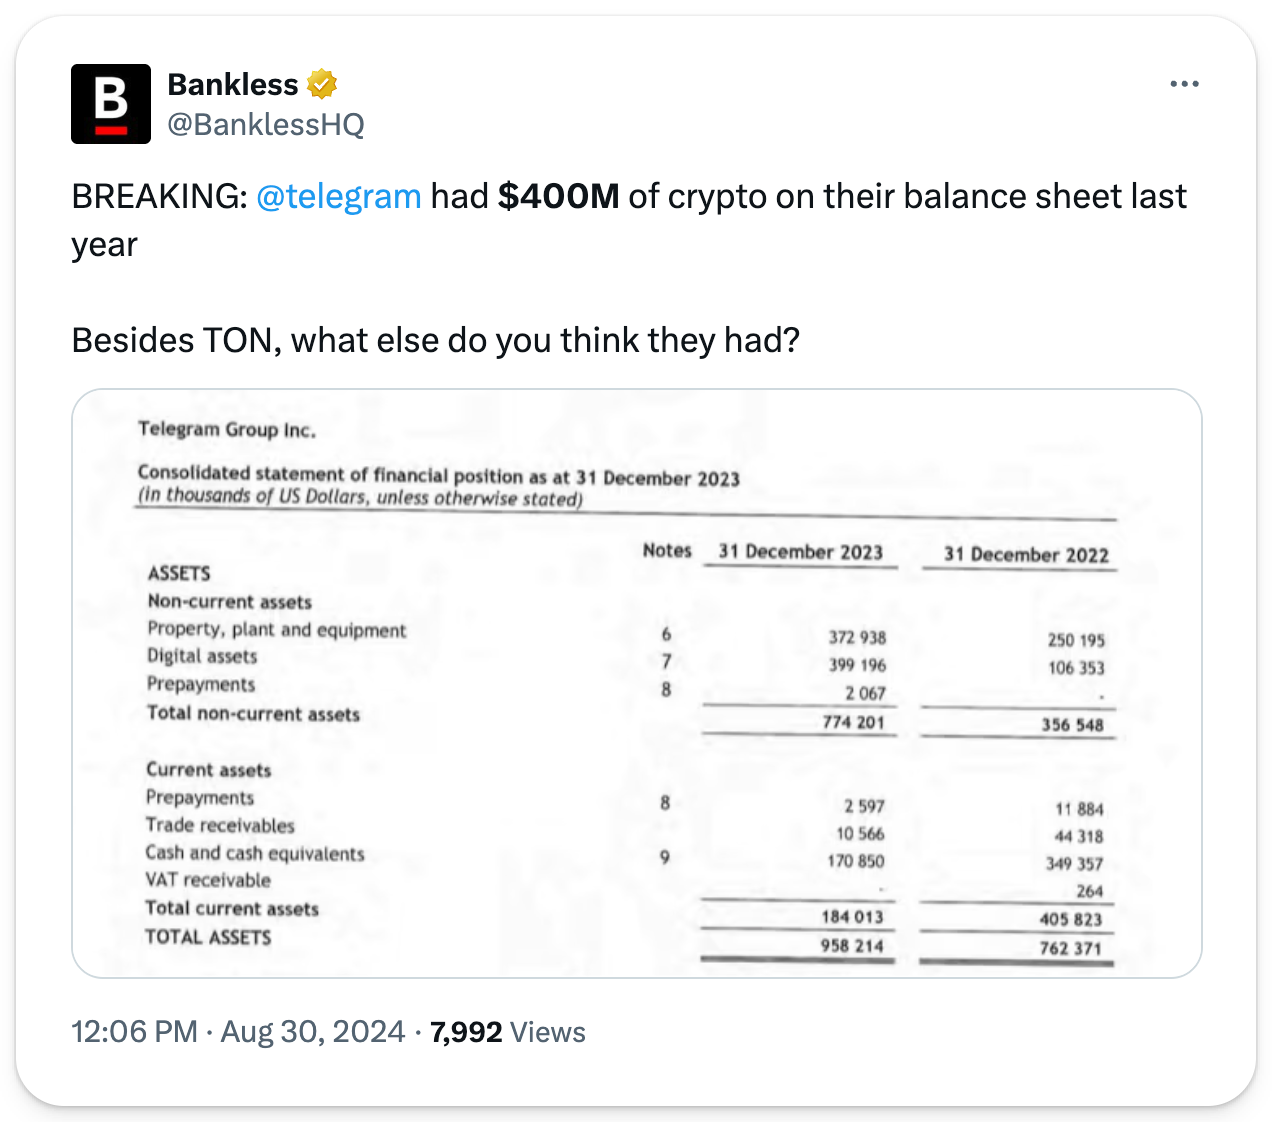1272x1122 pixels.
Task: Click the 12:06 PM timestamp
Action: pyautogui.click(x=134, y=1032)
